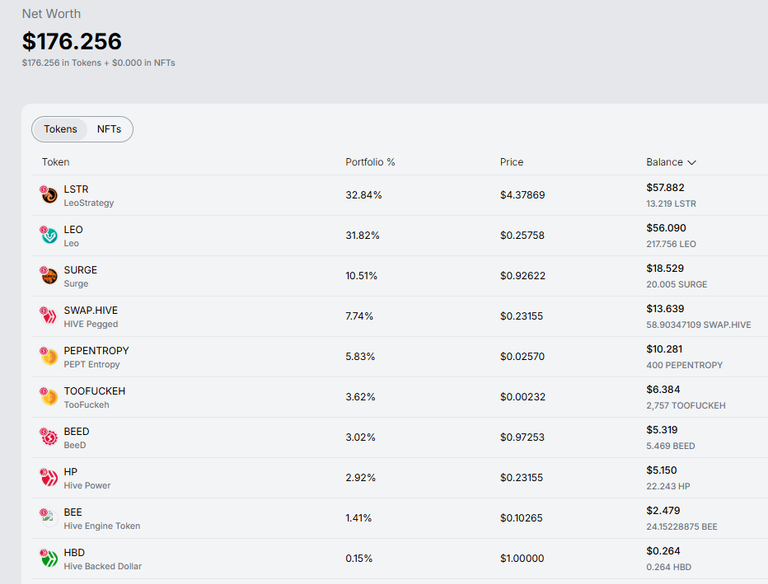Click the BEED token icon
768x584 pixels.
(x=49, y=437)
